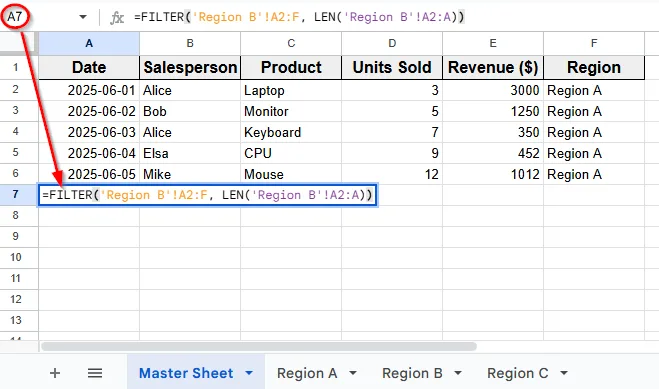Viewport: 659px width, 389px height.
Task: Select revenue cell showing 1012
Action: pyautogui.click(x=493, y=174)
